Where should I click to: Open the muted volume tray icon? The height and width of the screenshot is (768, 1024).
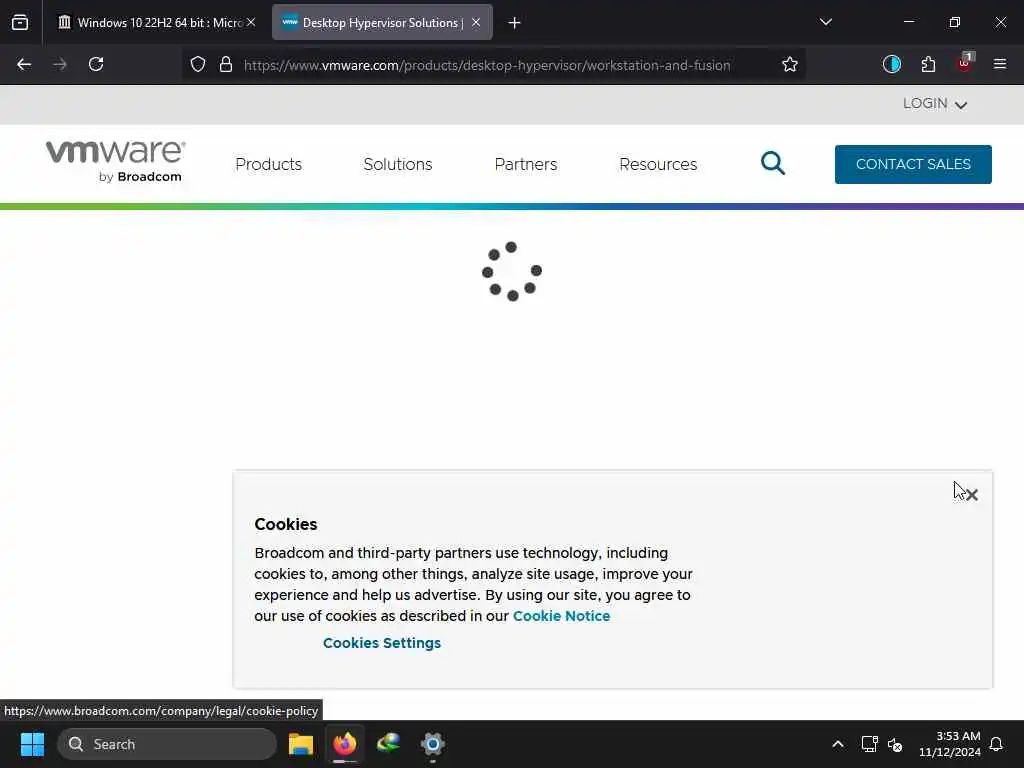click(895, 744)
